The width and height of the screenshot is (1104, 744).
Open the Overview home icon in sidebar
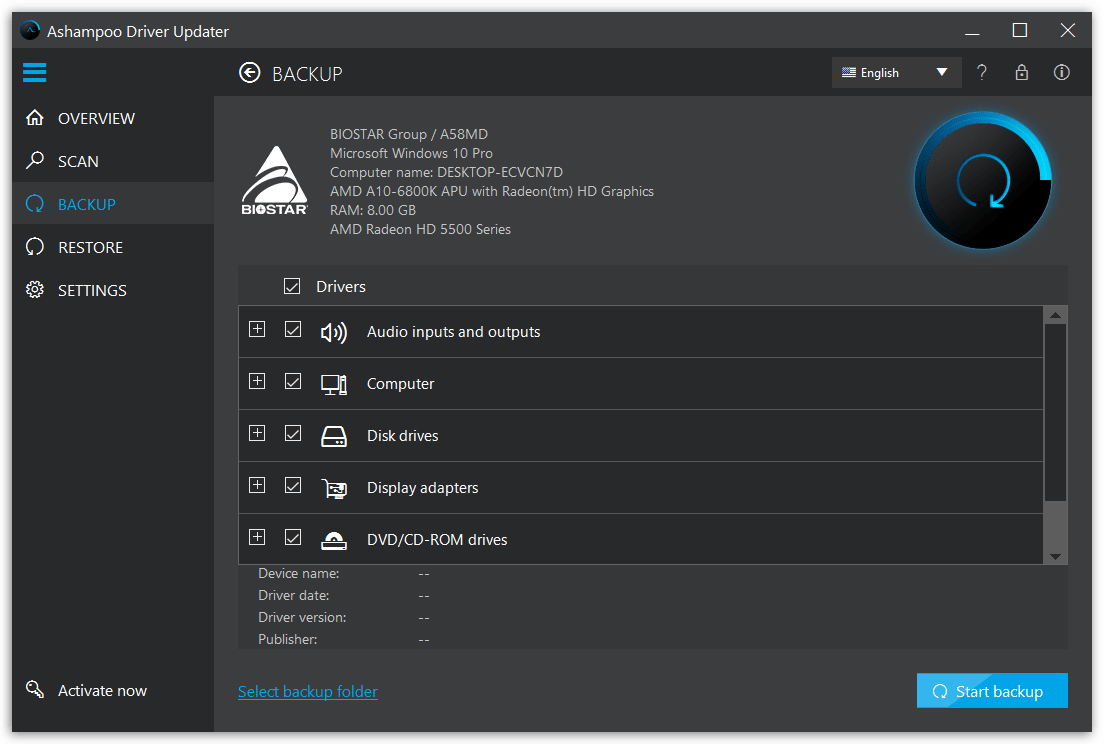tap(35, 118)
